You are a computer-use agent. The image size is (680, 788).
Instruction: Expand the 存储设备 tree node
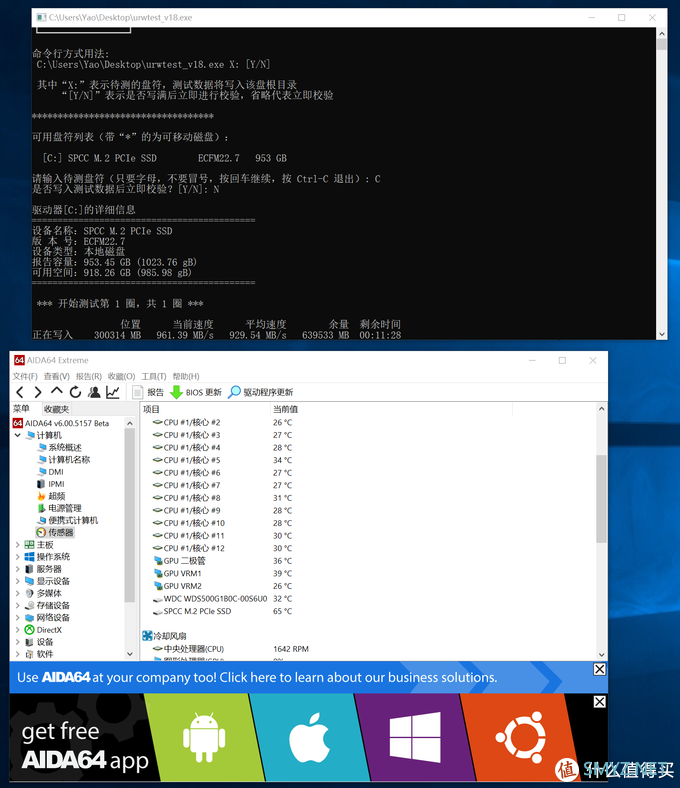tap(18, 606)
